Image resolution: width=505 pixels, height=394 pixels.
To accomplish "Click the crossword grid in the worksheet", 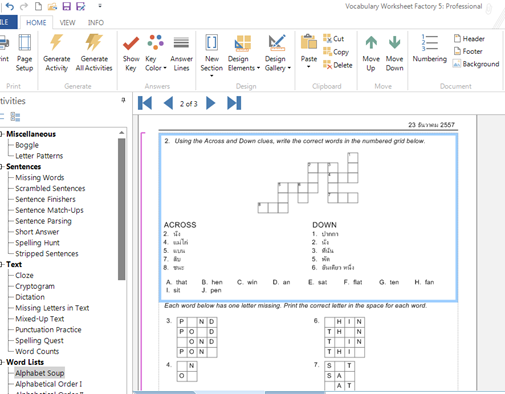I will 308,183.
